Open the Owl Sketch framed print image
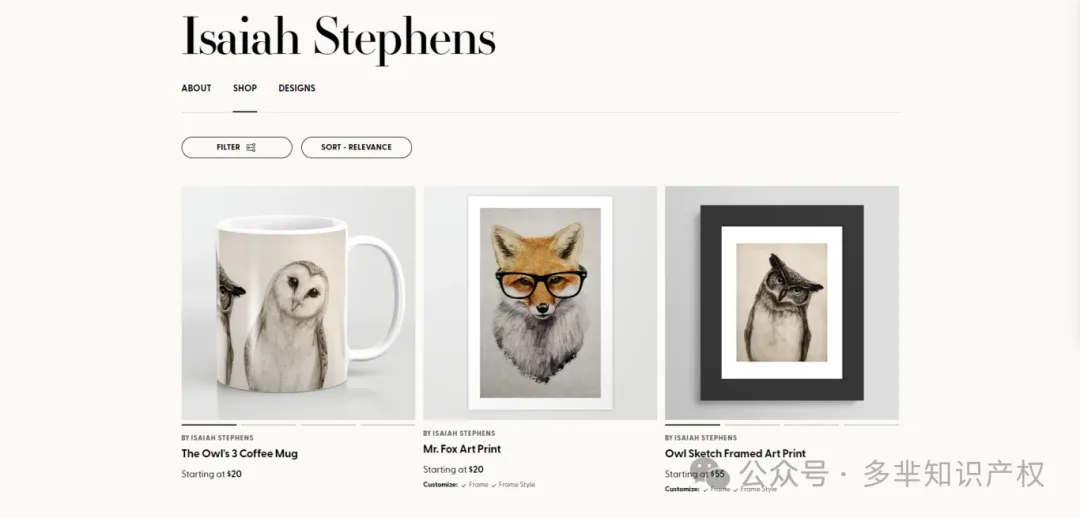This screenshot has width=1080, height=518. coord(782,303)
